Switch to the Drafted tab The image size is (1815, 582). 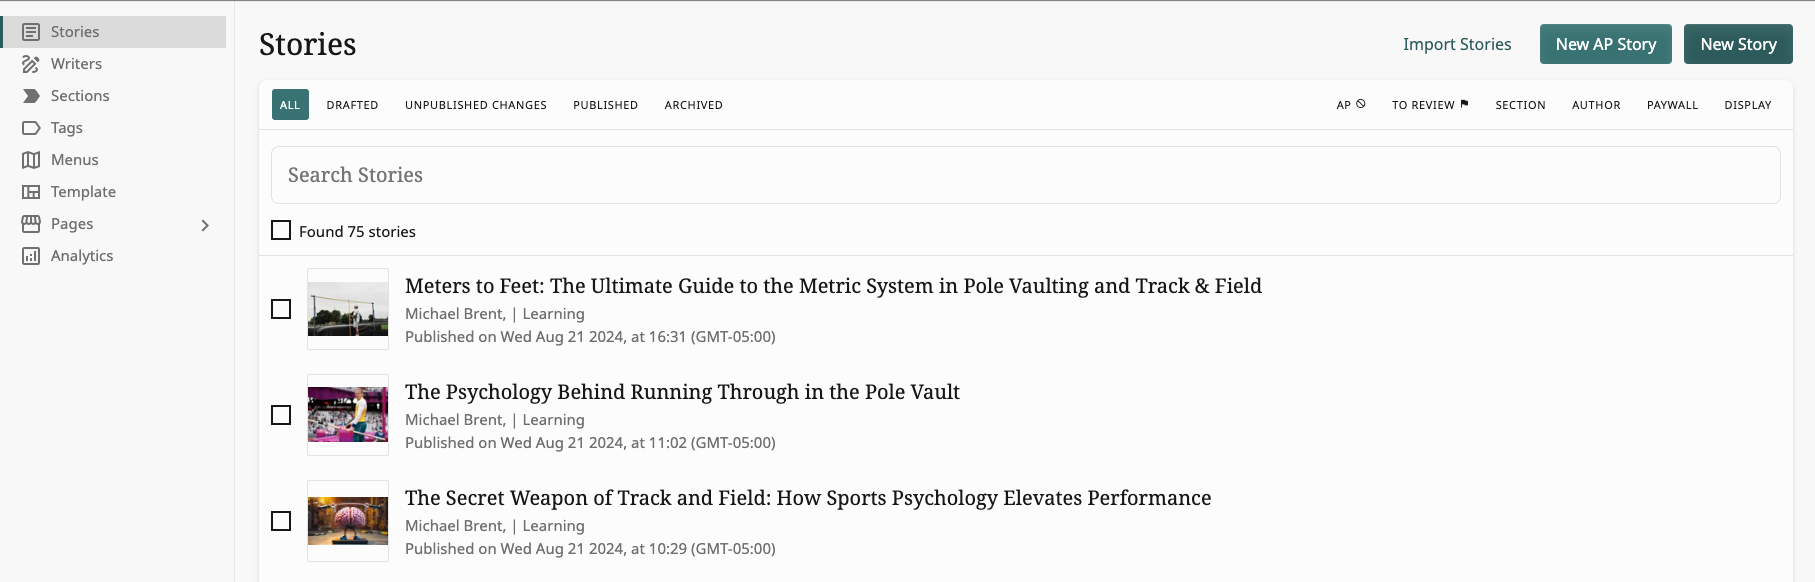(x=352, y=105)
